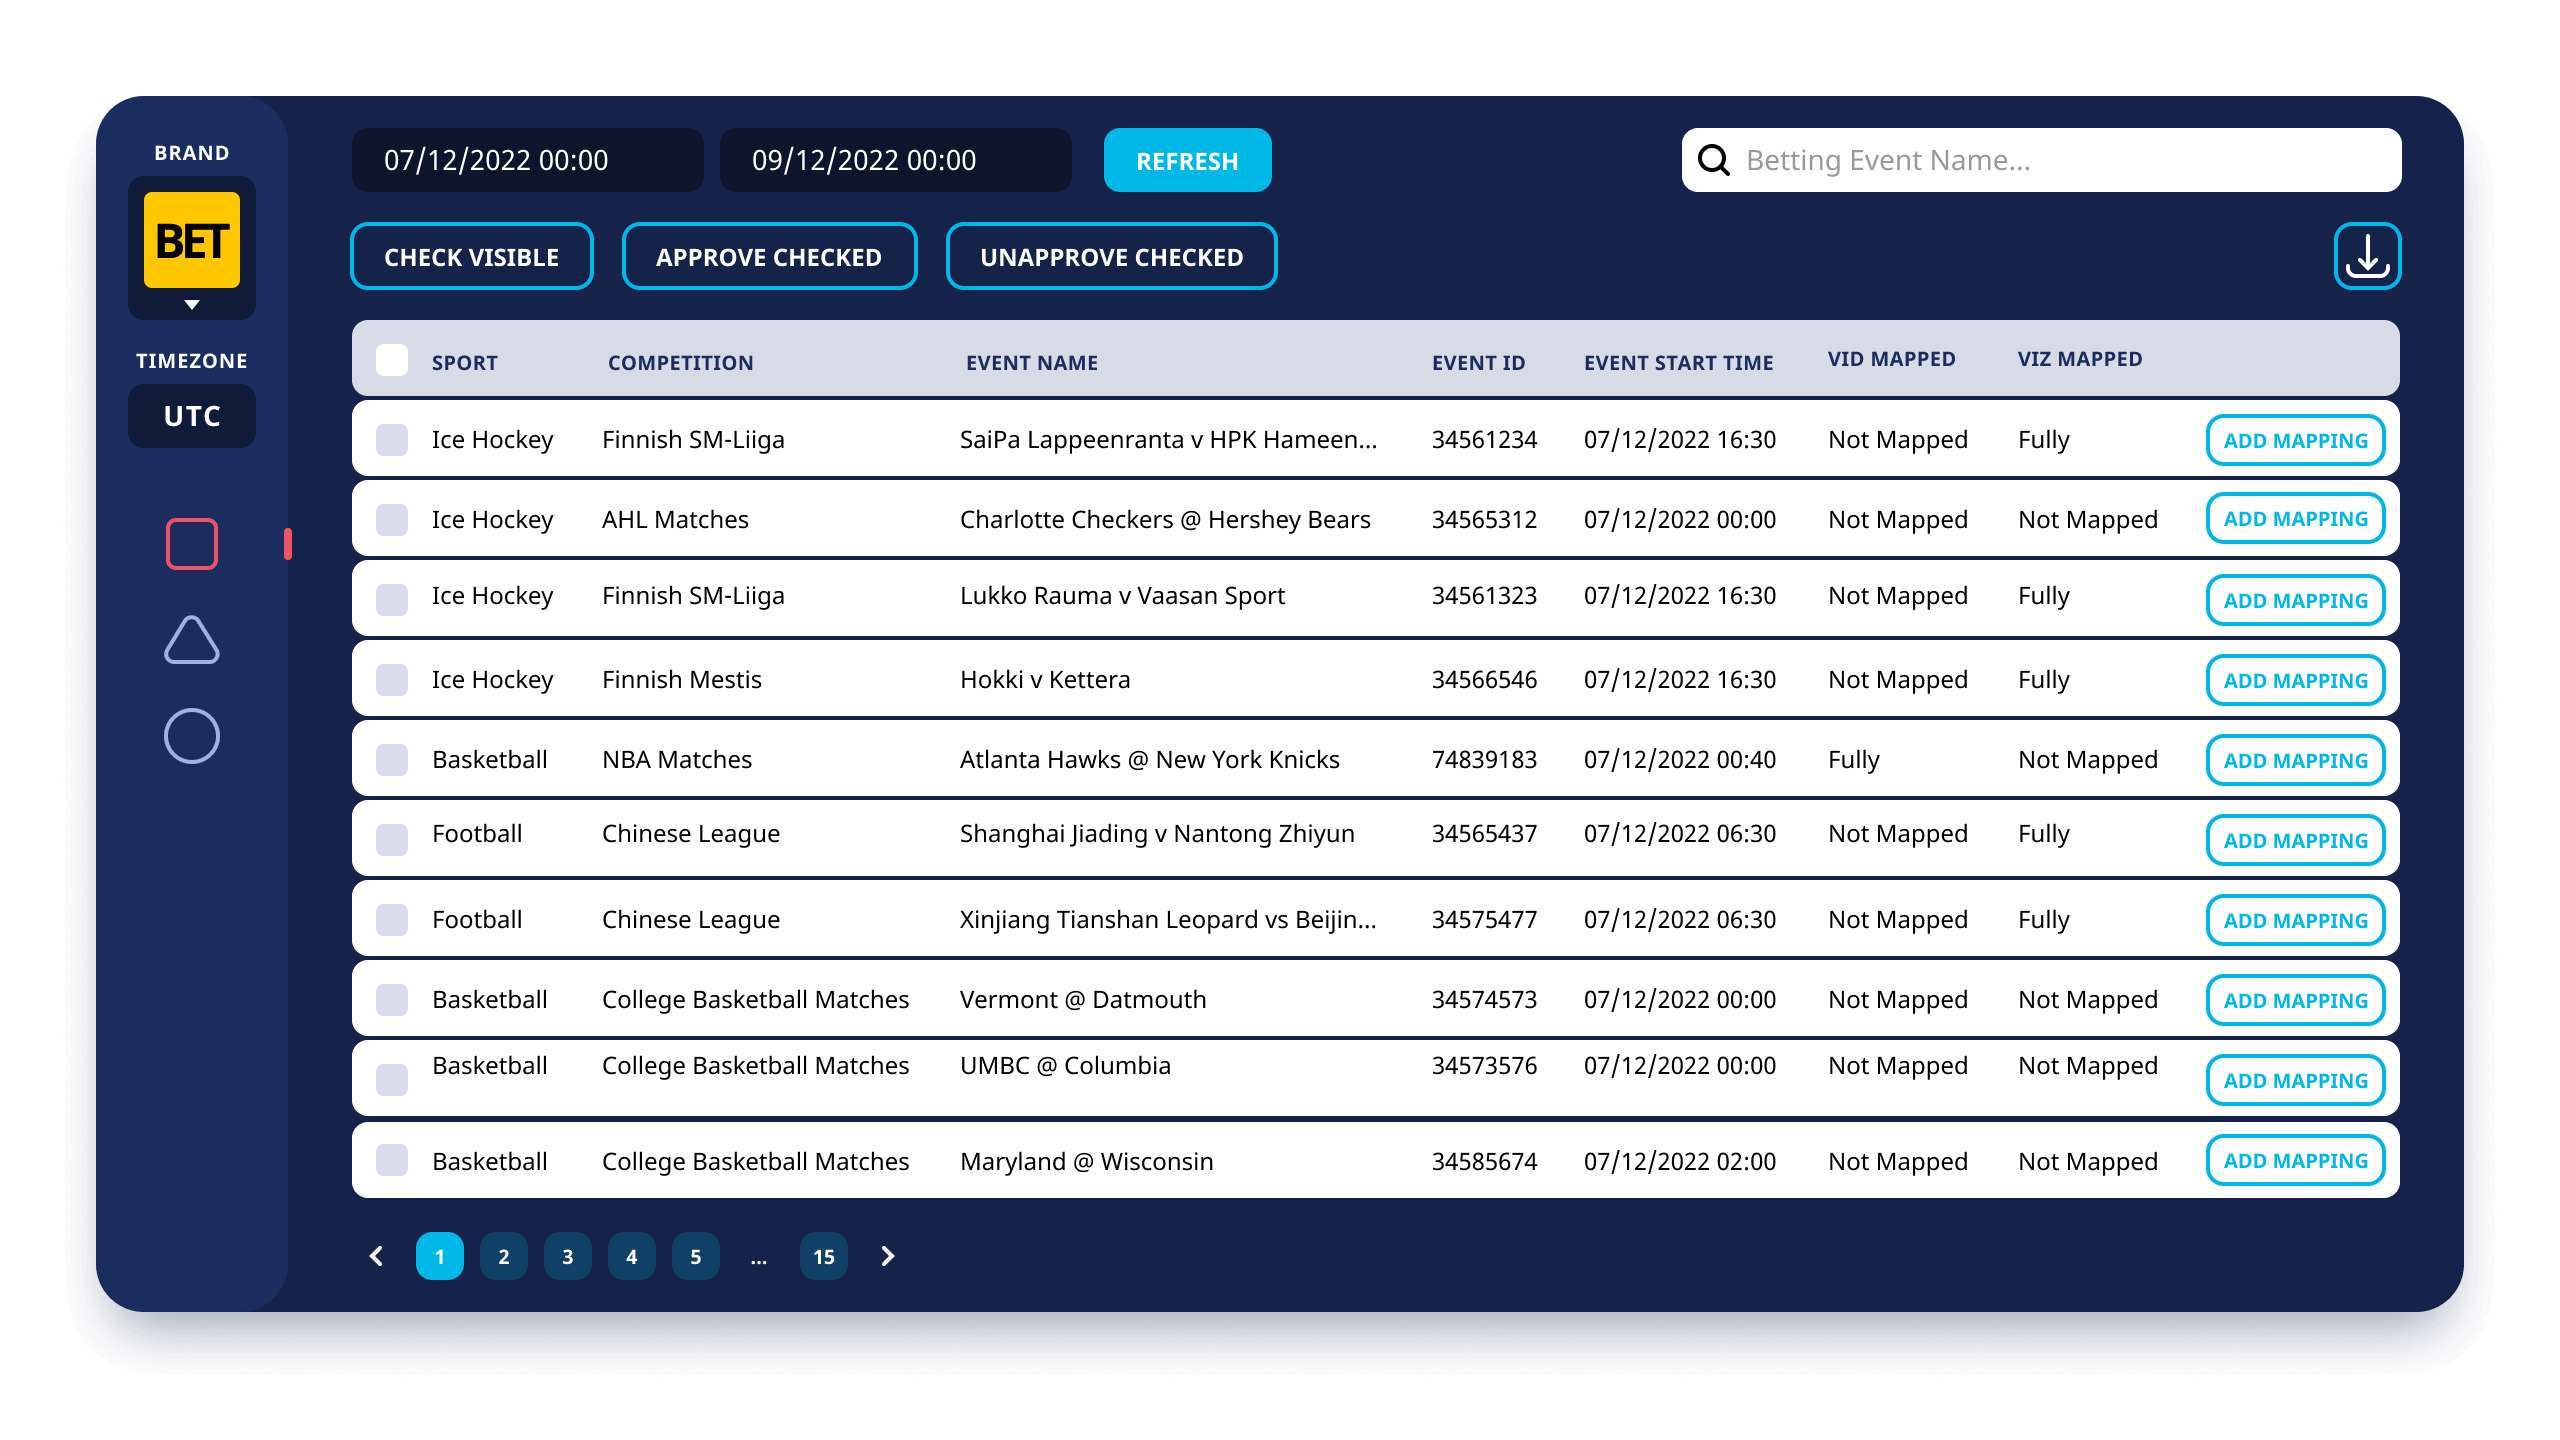The width and height of the screenshot is (2560, 1440).
Task: Check the Charlotte Checkers @ Hershey Bears row
Action: click(x=392, y=520)
